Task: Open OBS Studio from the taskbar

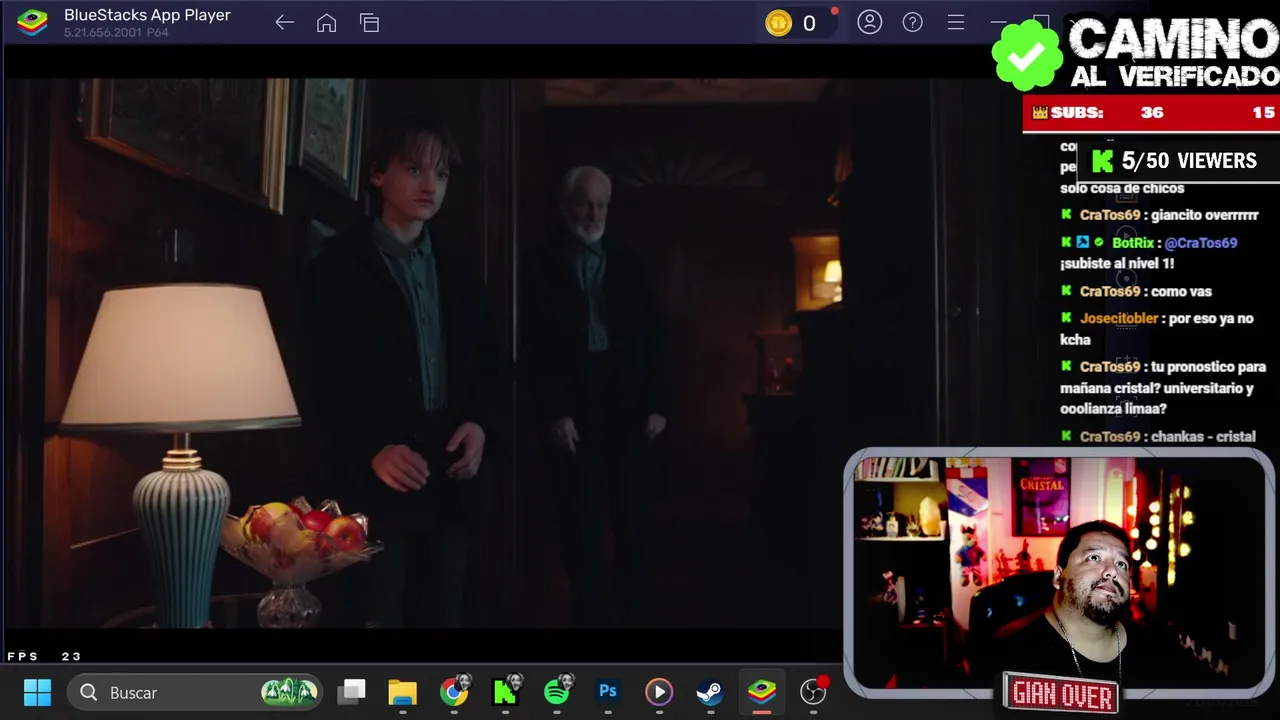Action: click(813, 692)
